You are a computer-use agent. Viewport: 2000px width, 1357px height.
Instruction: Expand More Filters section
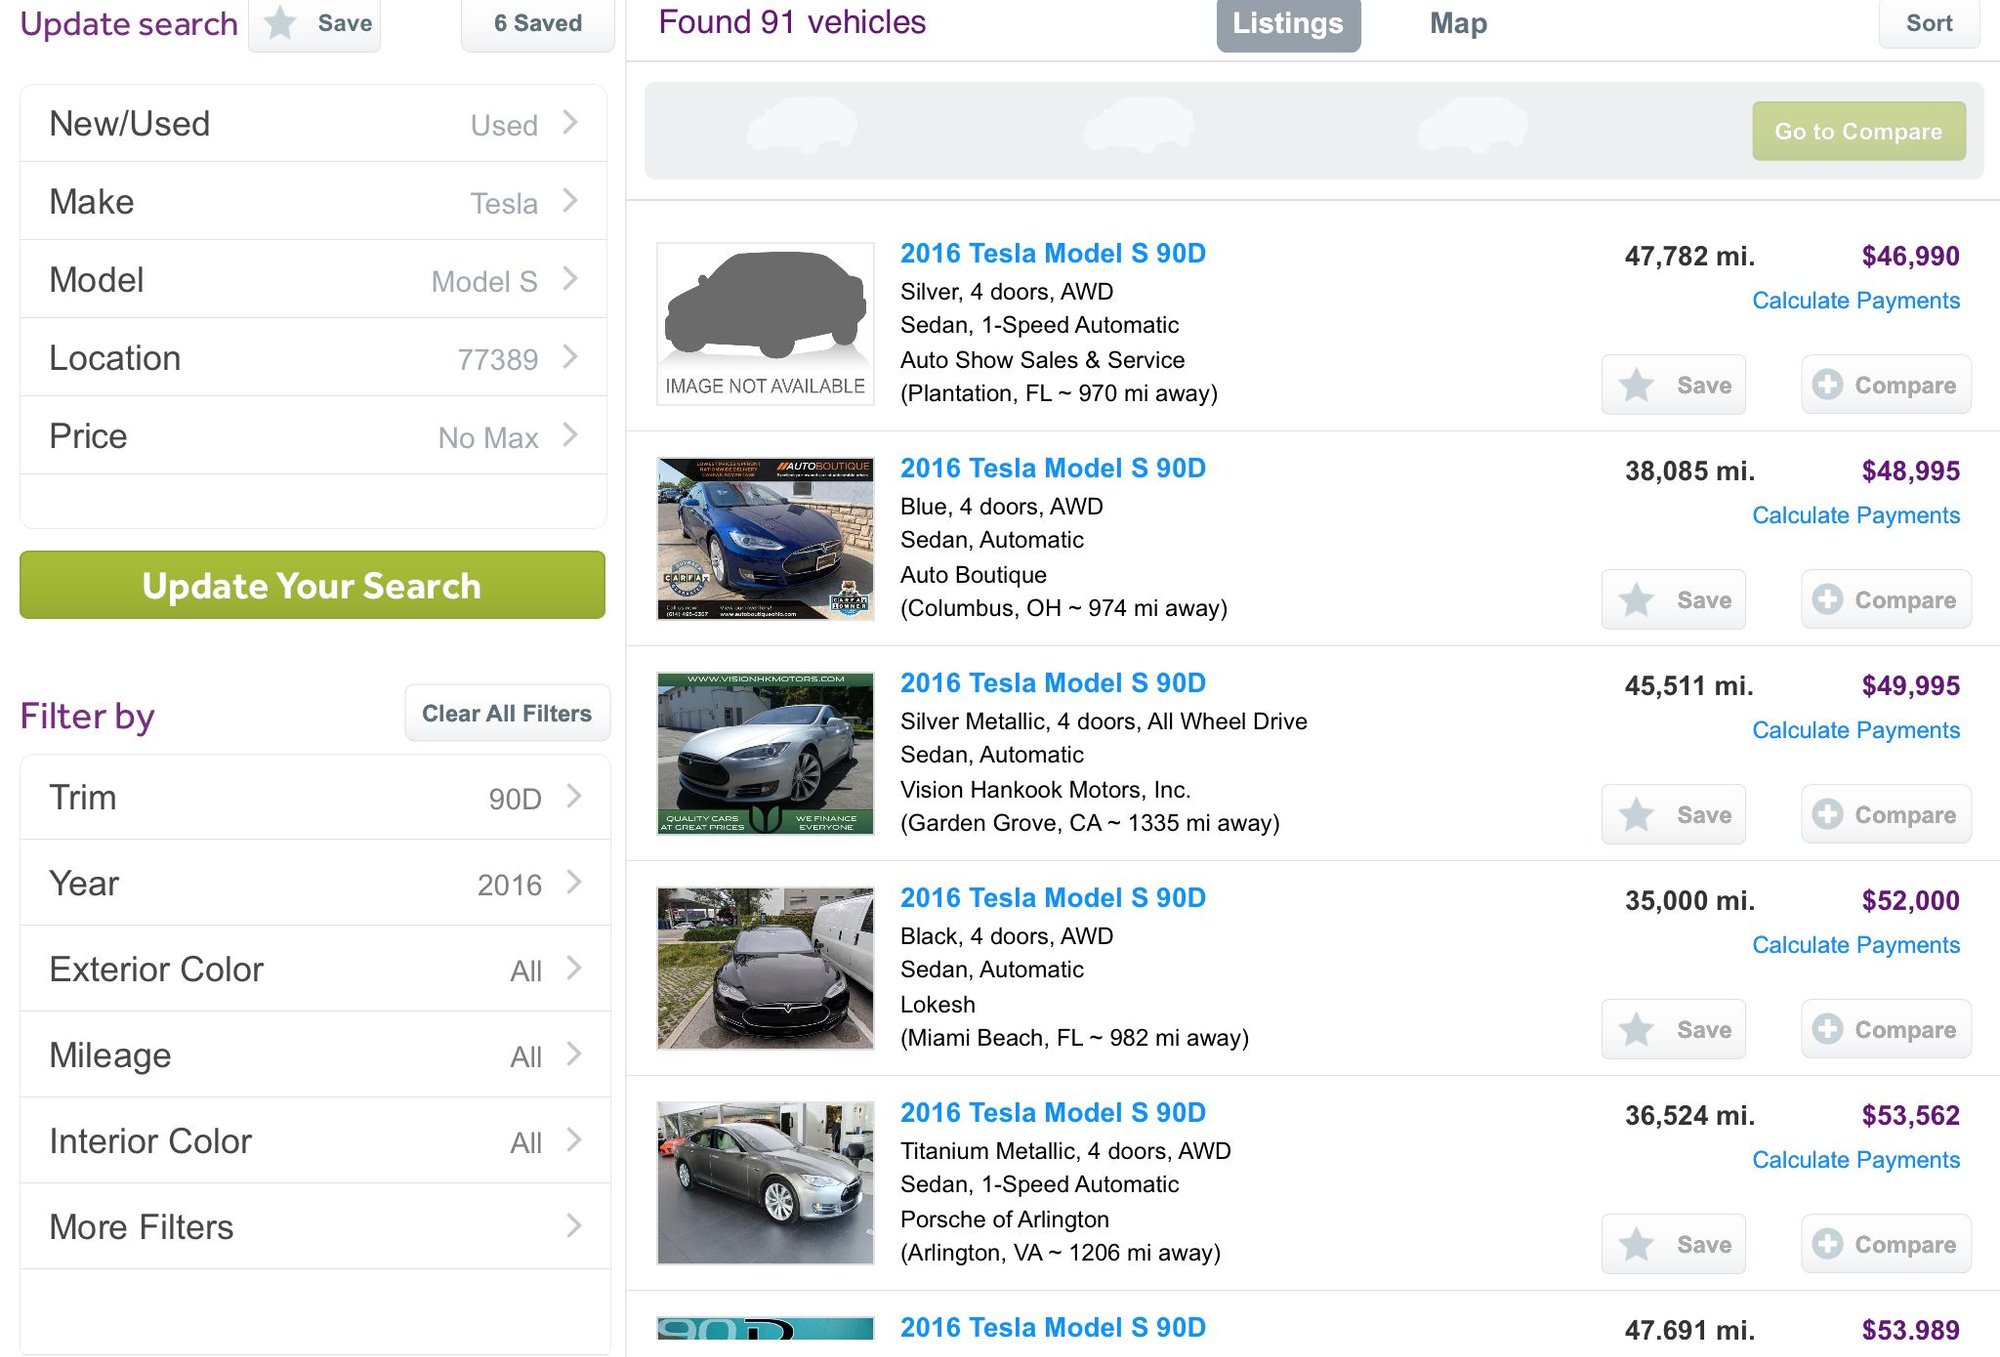[314, 1227]
